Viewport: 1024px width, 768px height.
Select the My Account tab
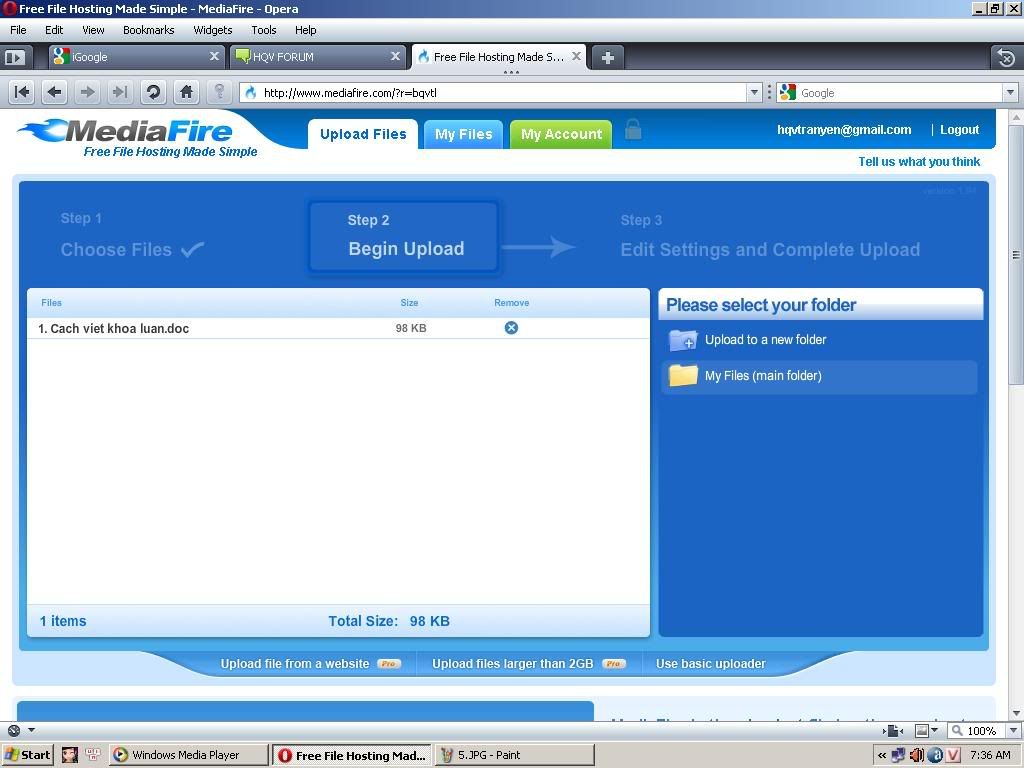(x=561, y=134)
